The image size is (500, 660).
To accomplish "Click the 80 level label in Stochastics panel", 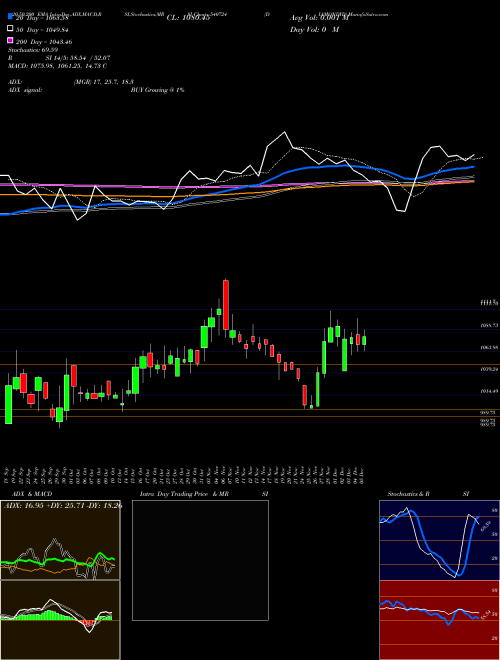I will coord(495,510).
